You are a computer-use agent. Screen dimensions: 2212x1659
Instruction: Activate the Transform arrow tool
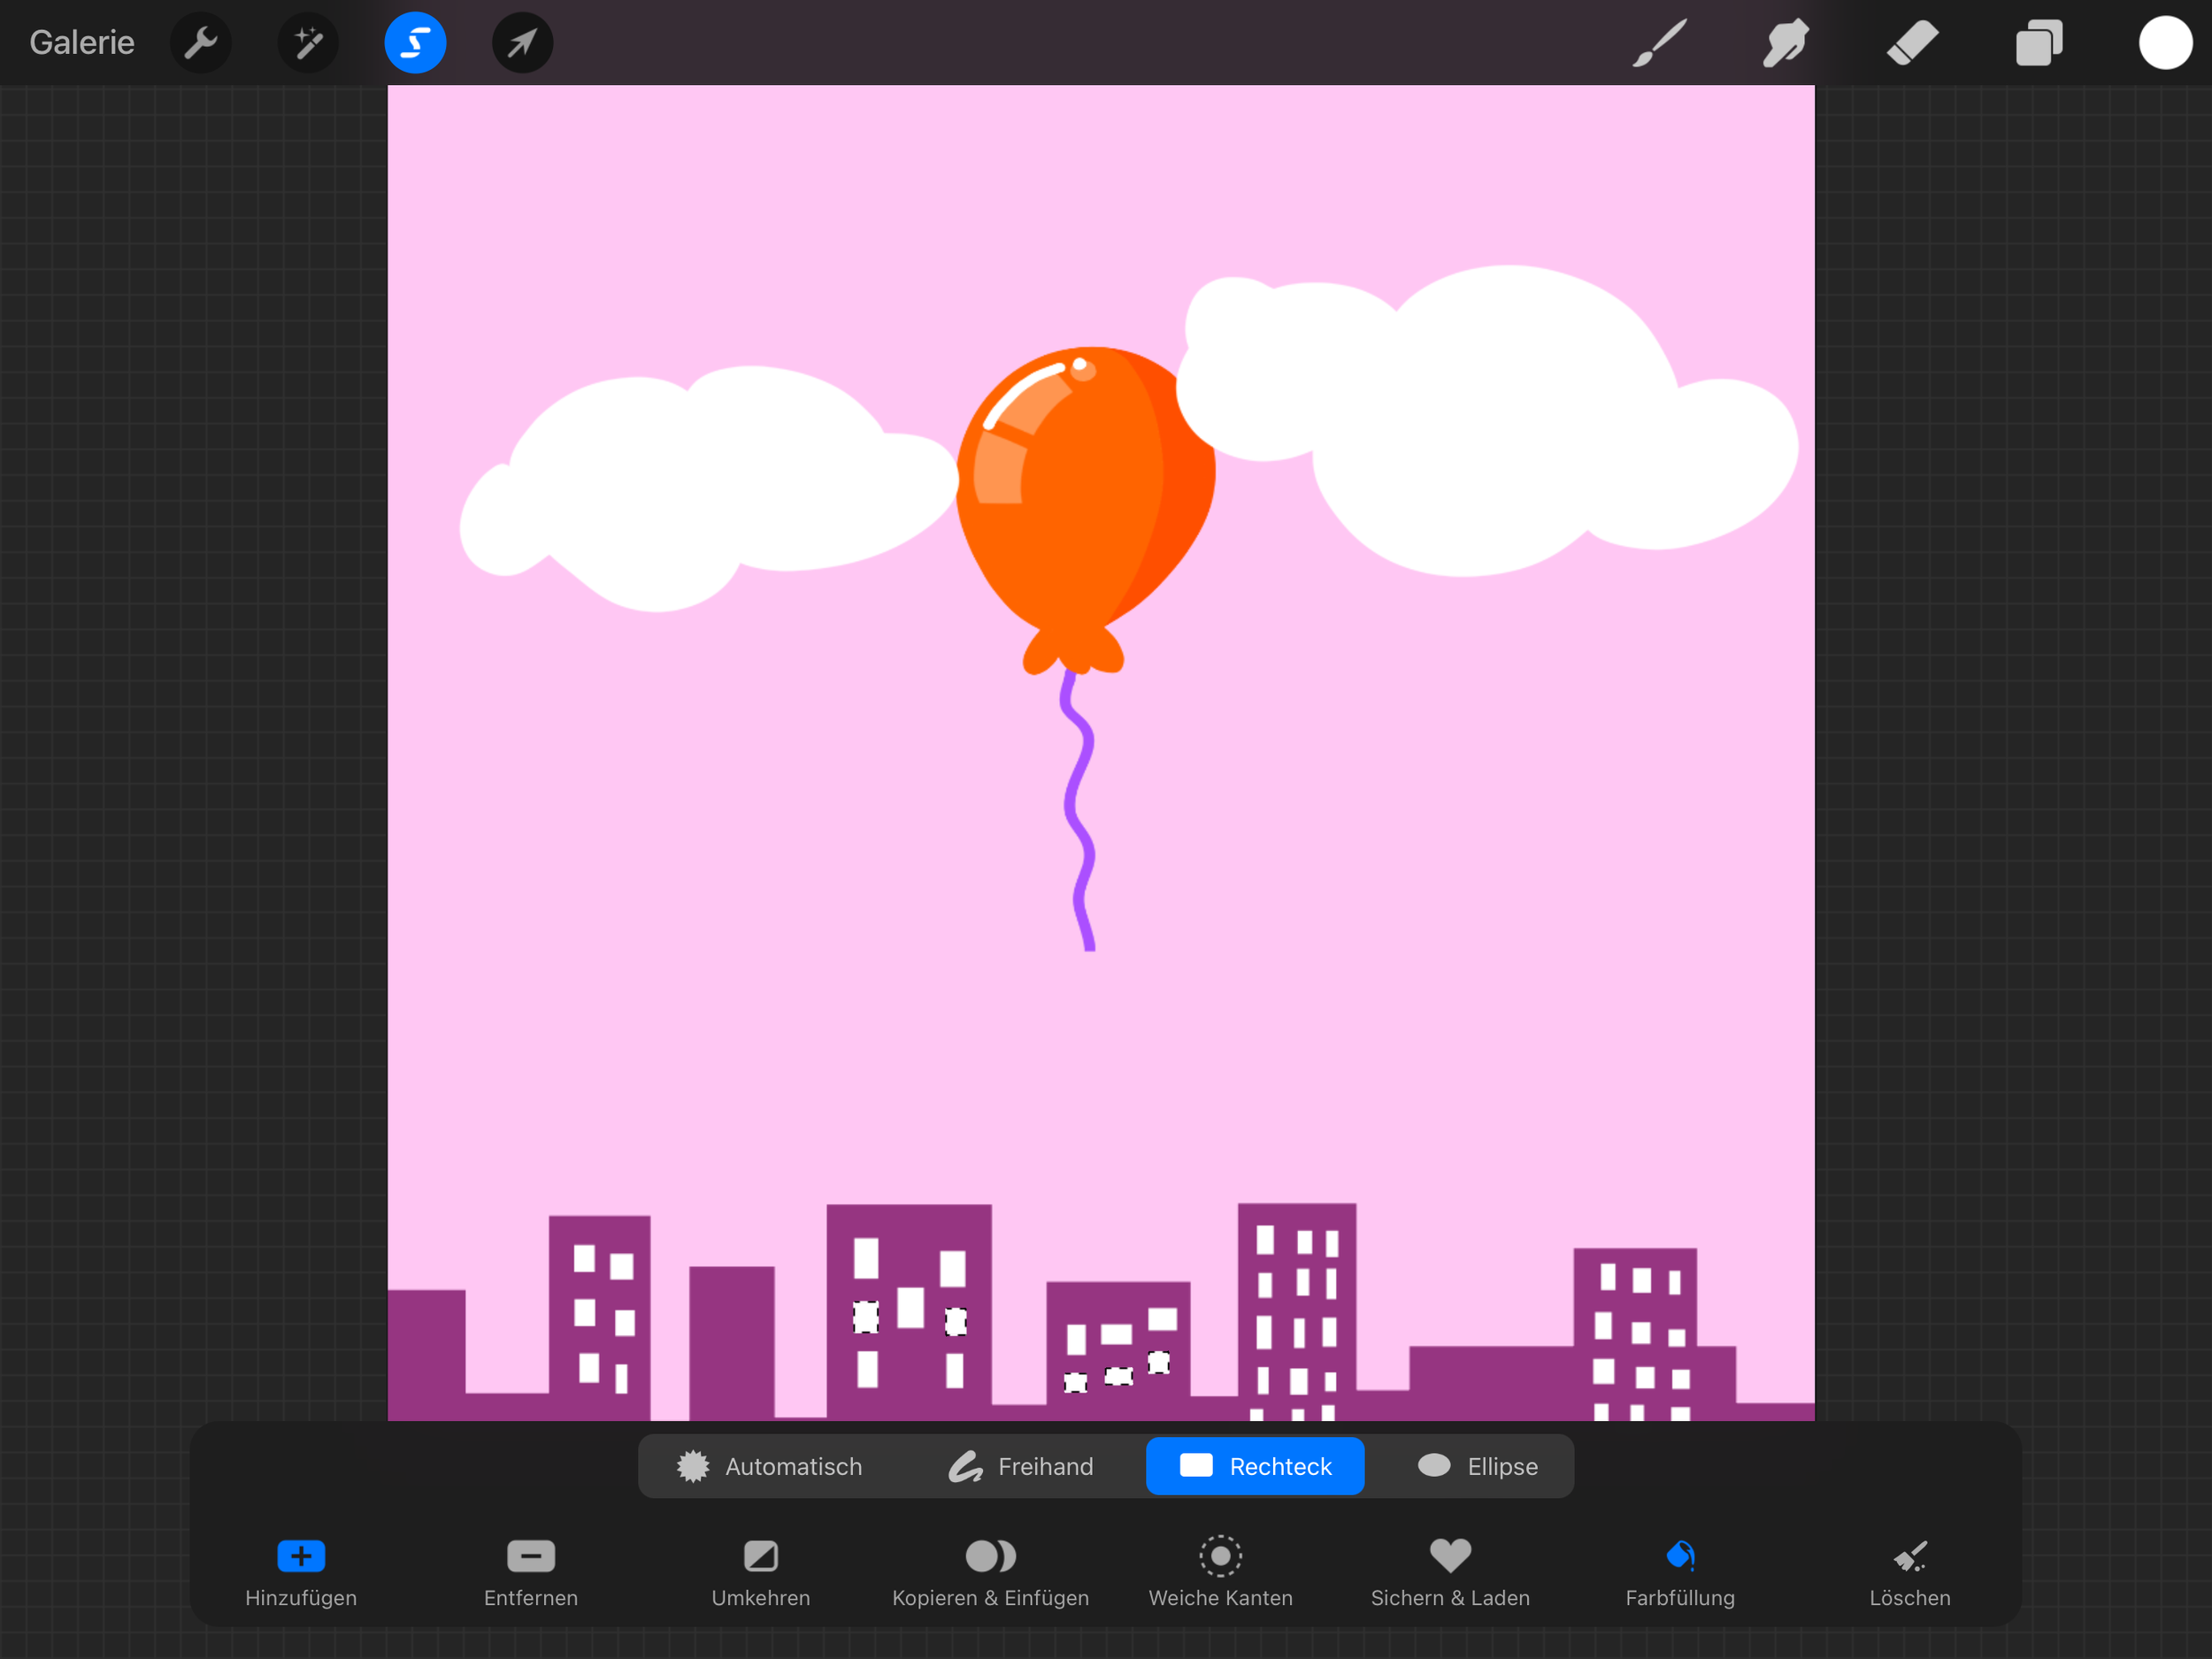pos(522,42)
